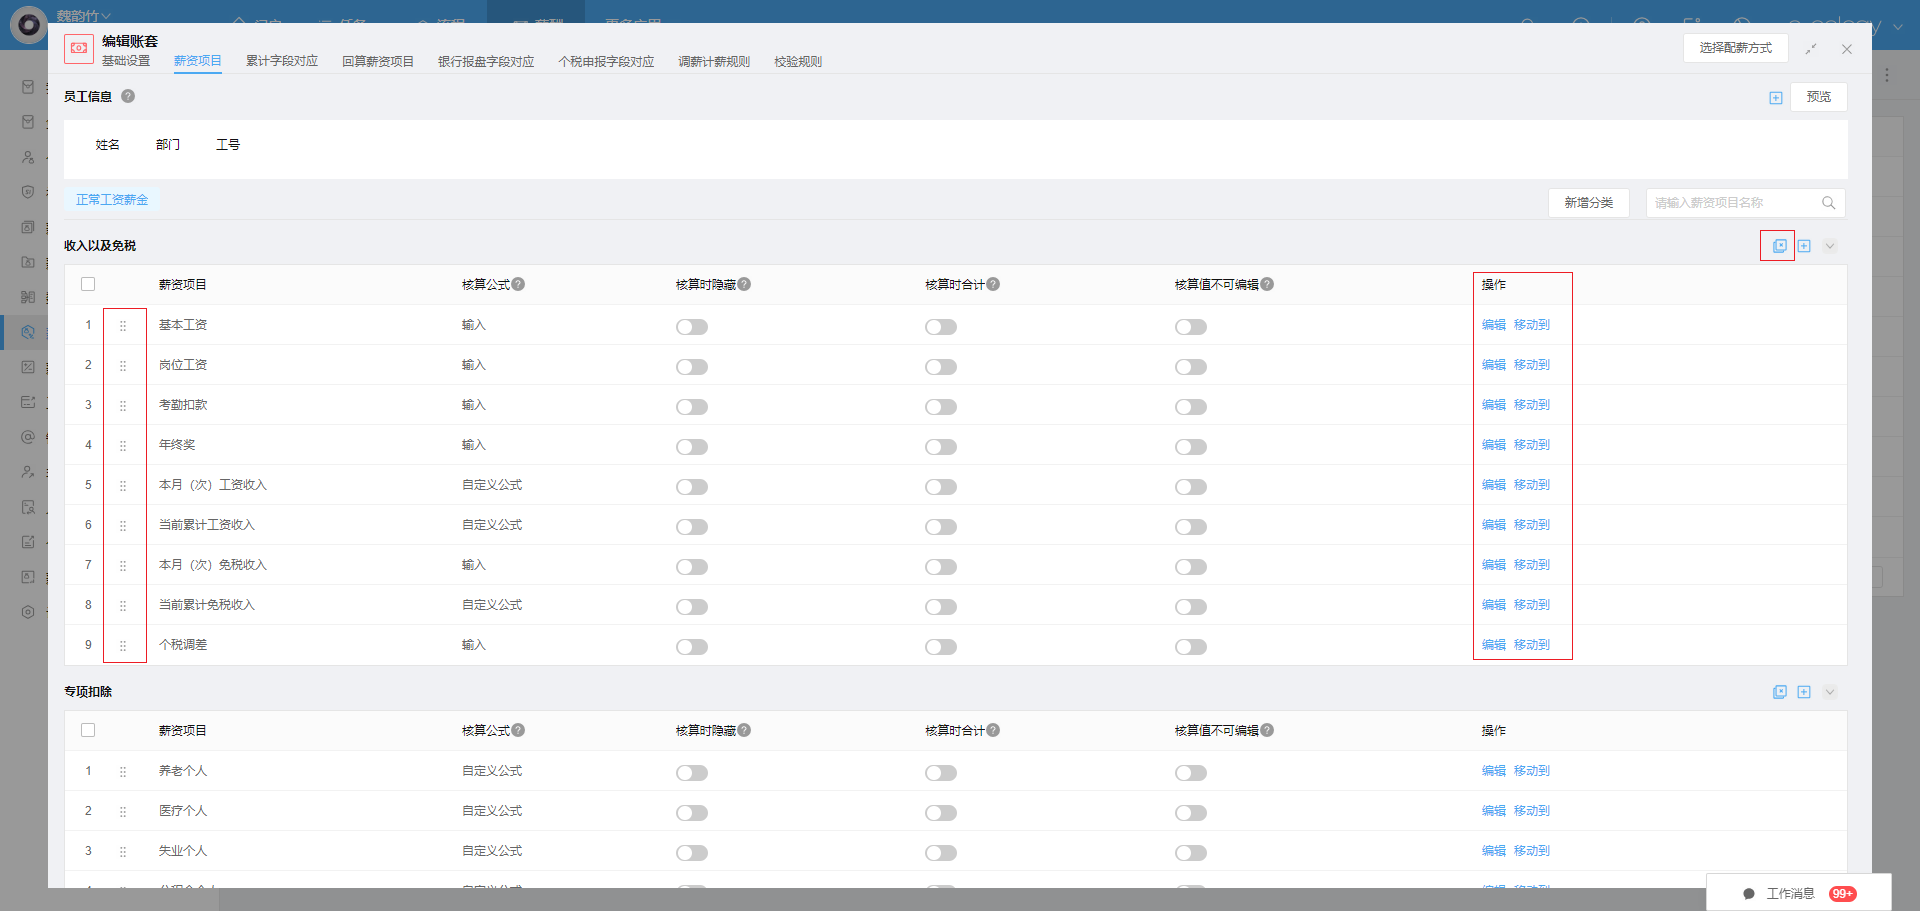Click the 工号 employee info field
1920x911 pixels.
point(228,145)
